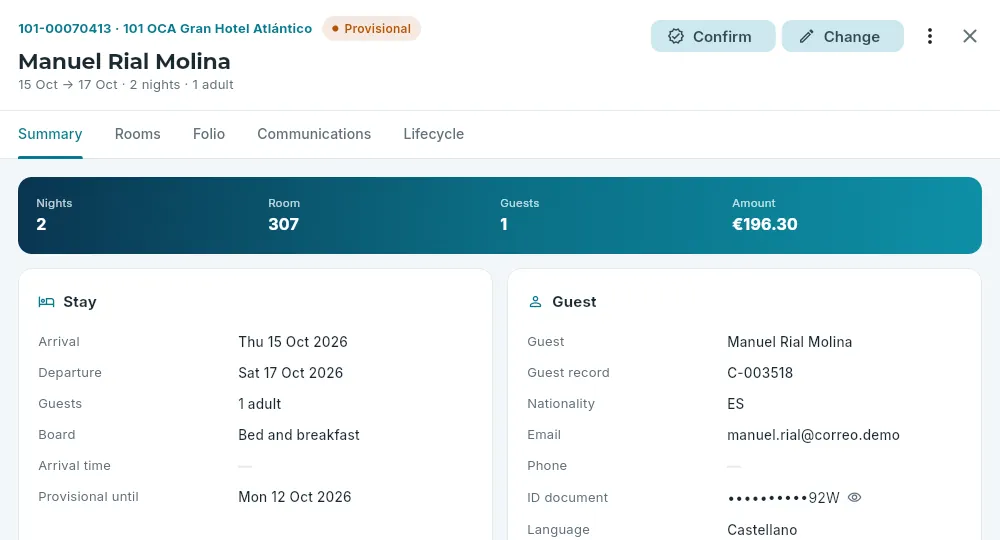Click email manuel.rial@correo.demo
This screenshot has width=1000, height=540.
(813, 435)
